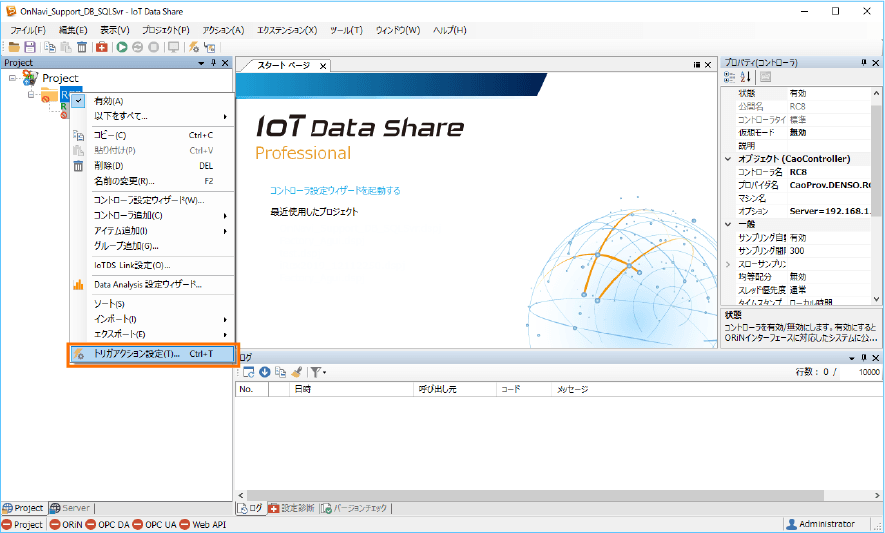The image size is (885, 533).
Task: Click the コントローラ設定ウィザードを起動する link
Action: coord(335,190)
